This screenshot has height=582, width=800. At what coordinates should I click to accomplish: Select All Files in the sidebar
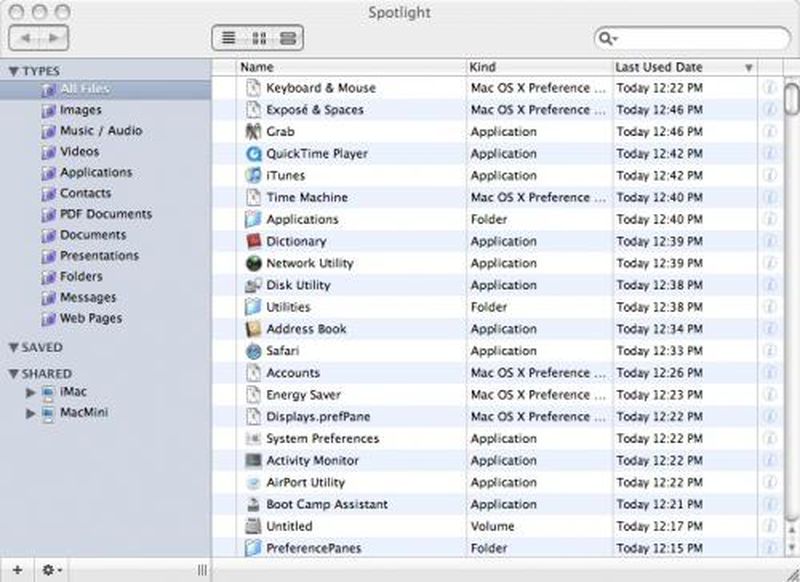pyautogui.click(x=105, y=89)
